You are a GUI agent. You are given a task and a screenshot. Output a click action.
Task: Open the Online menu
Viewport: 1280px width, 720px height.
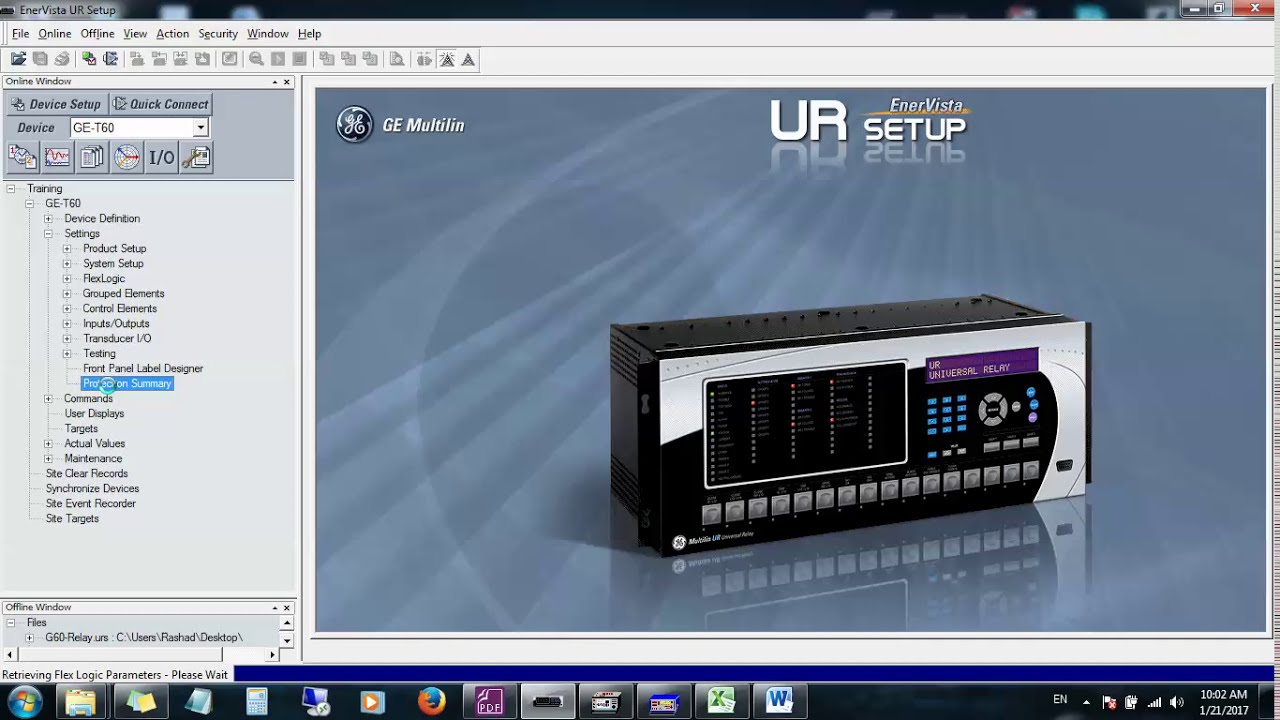tap(55, 34)
